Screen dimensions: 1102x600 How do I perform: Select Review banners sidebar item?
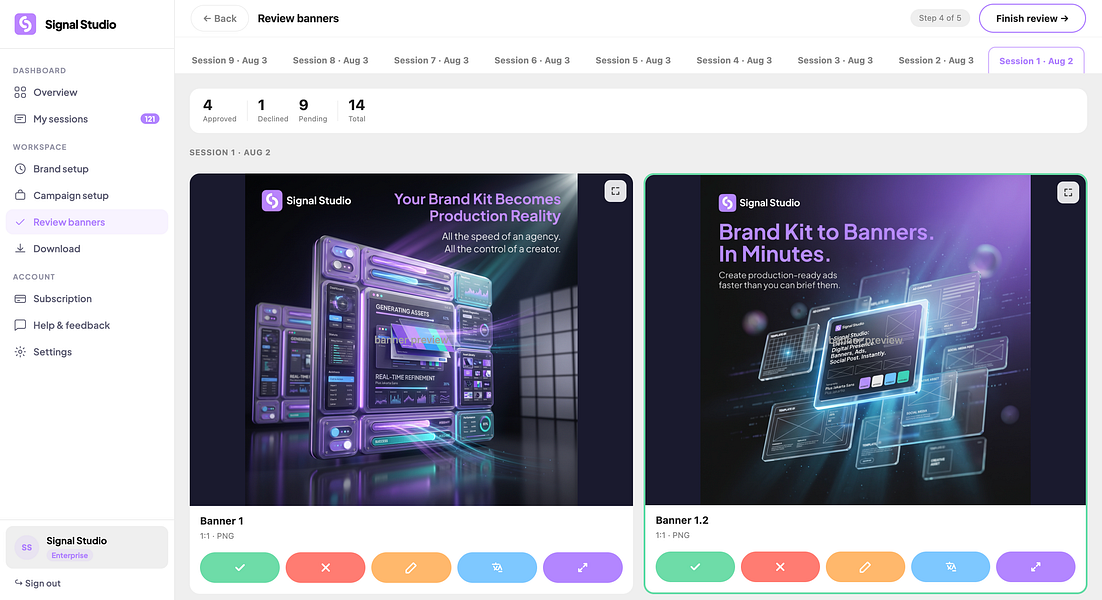(86, 222)
